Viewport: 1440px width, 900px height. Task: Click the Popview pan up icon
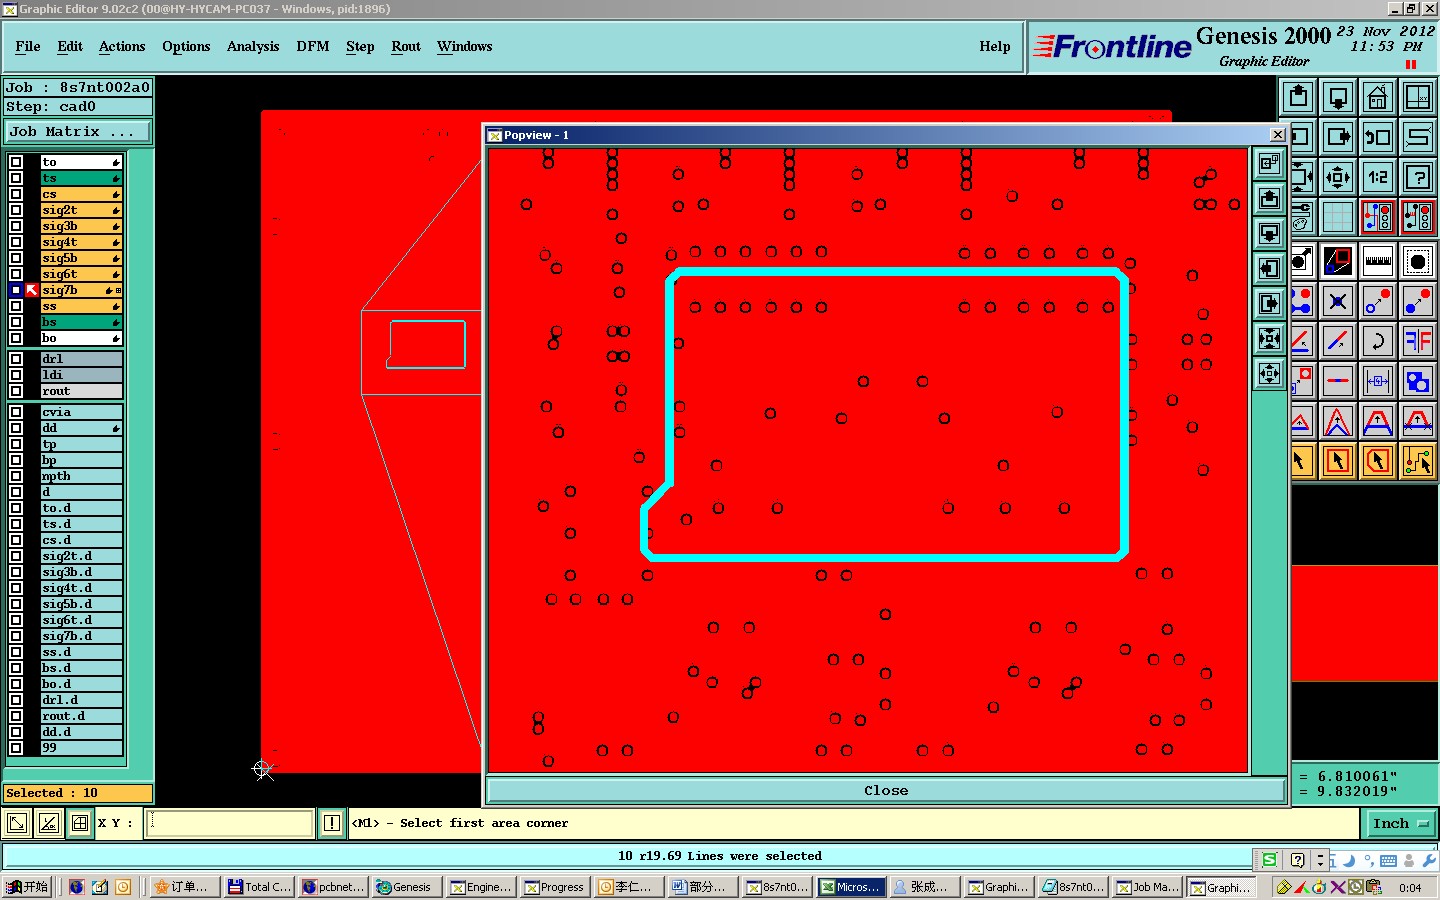pyautogui.click(x=1269, y=198)
